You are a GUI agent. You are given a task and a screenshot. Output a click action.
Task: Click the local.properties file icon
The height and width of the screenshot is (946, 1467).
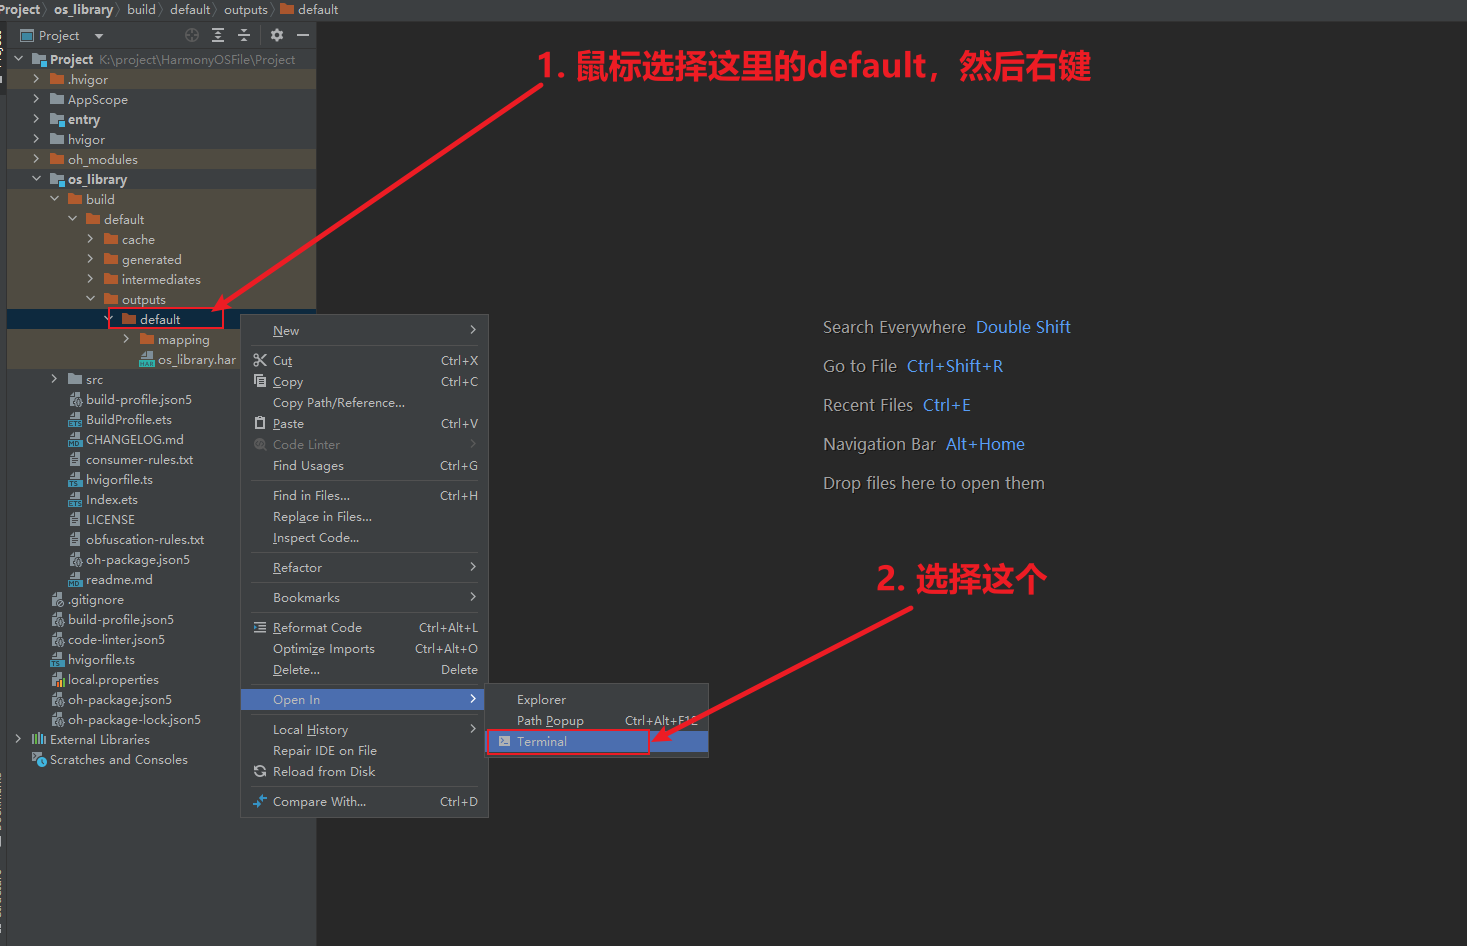(57, 679)
